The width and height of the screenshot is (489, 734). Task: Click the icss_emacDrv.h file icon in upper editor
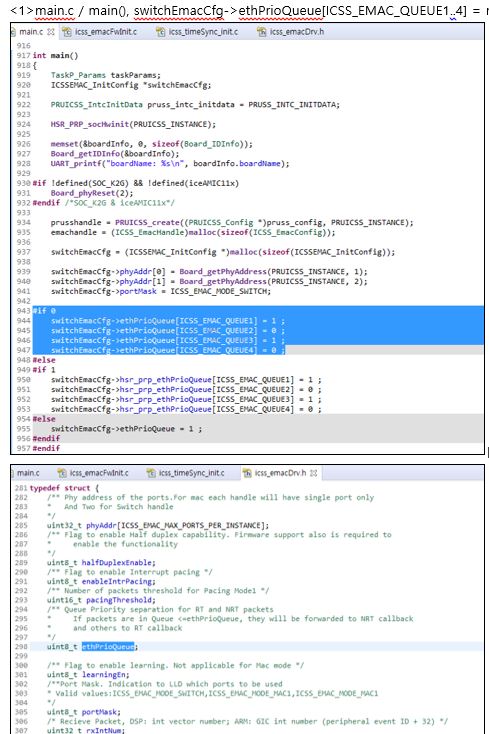click(x=262, y=32)
